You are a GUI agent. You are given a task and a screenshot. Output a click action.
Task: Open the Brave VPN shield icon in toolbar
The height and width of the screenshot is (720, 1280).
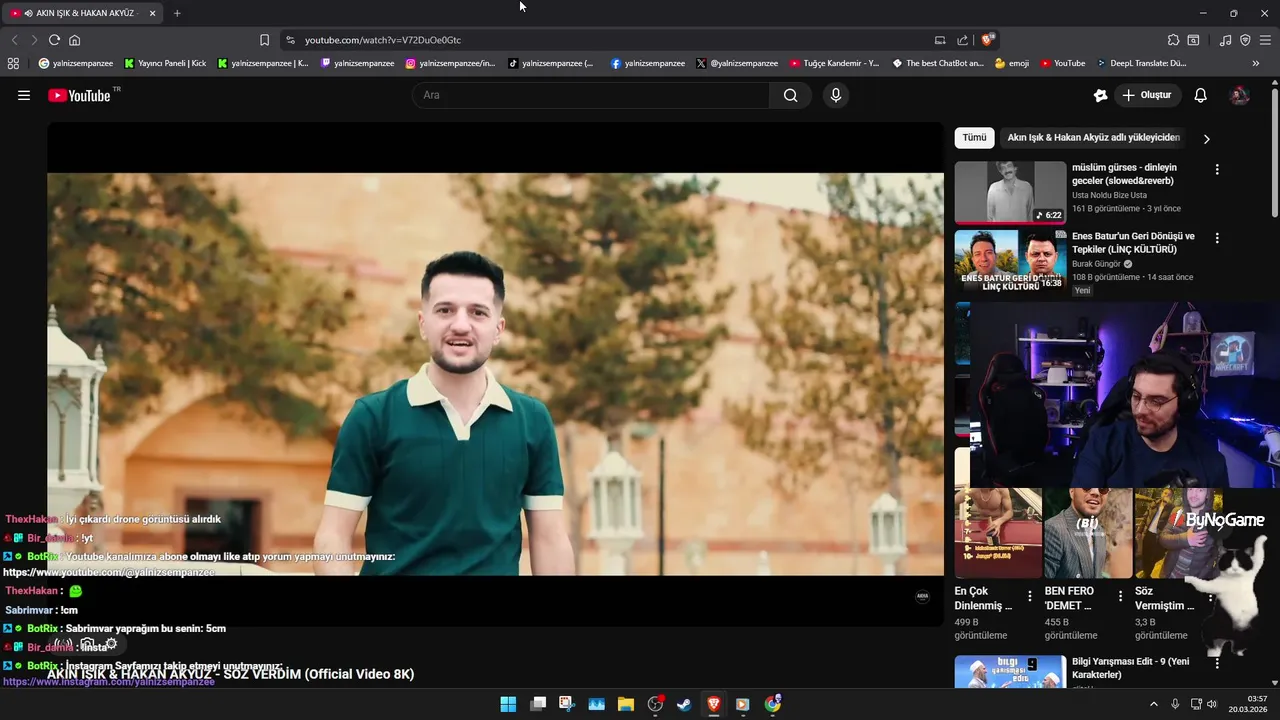pyautogui.click(x=1245, y=40)
